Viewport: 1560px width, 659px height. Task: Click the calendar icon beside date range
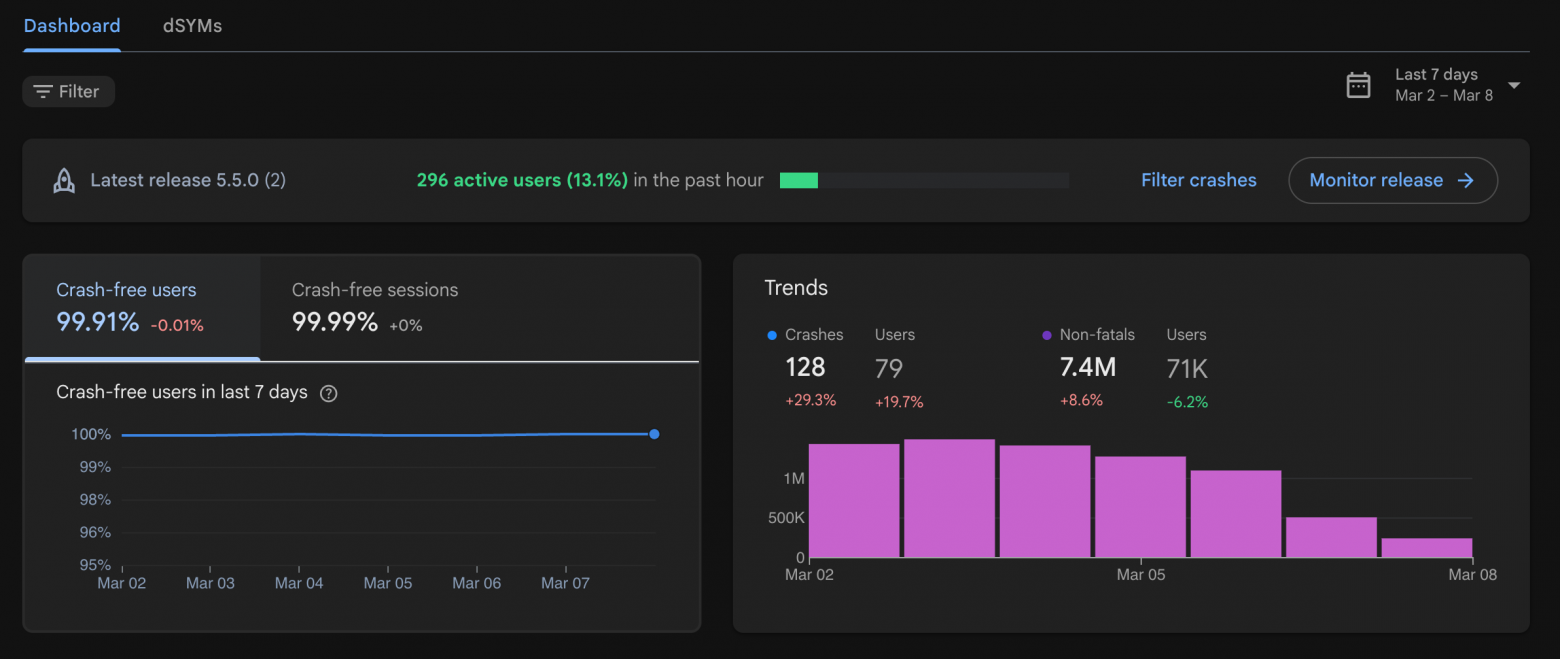pos(1358,85)
